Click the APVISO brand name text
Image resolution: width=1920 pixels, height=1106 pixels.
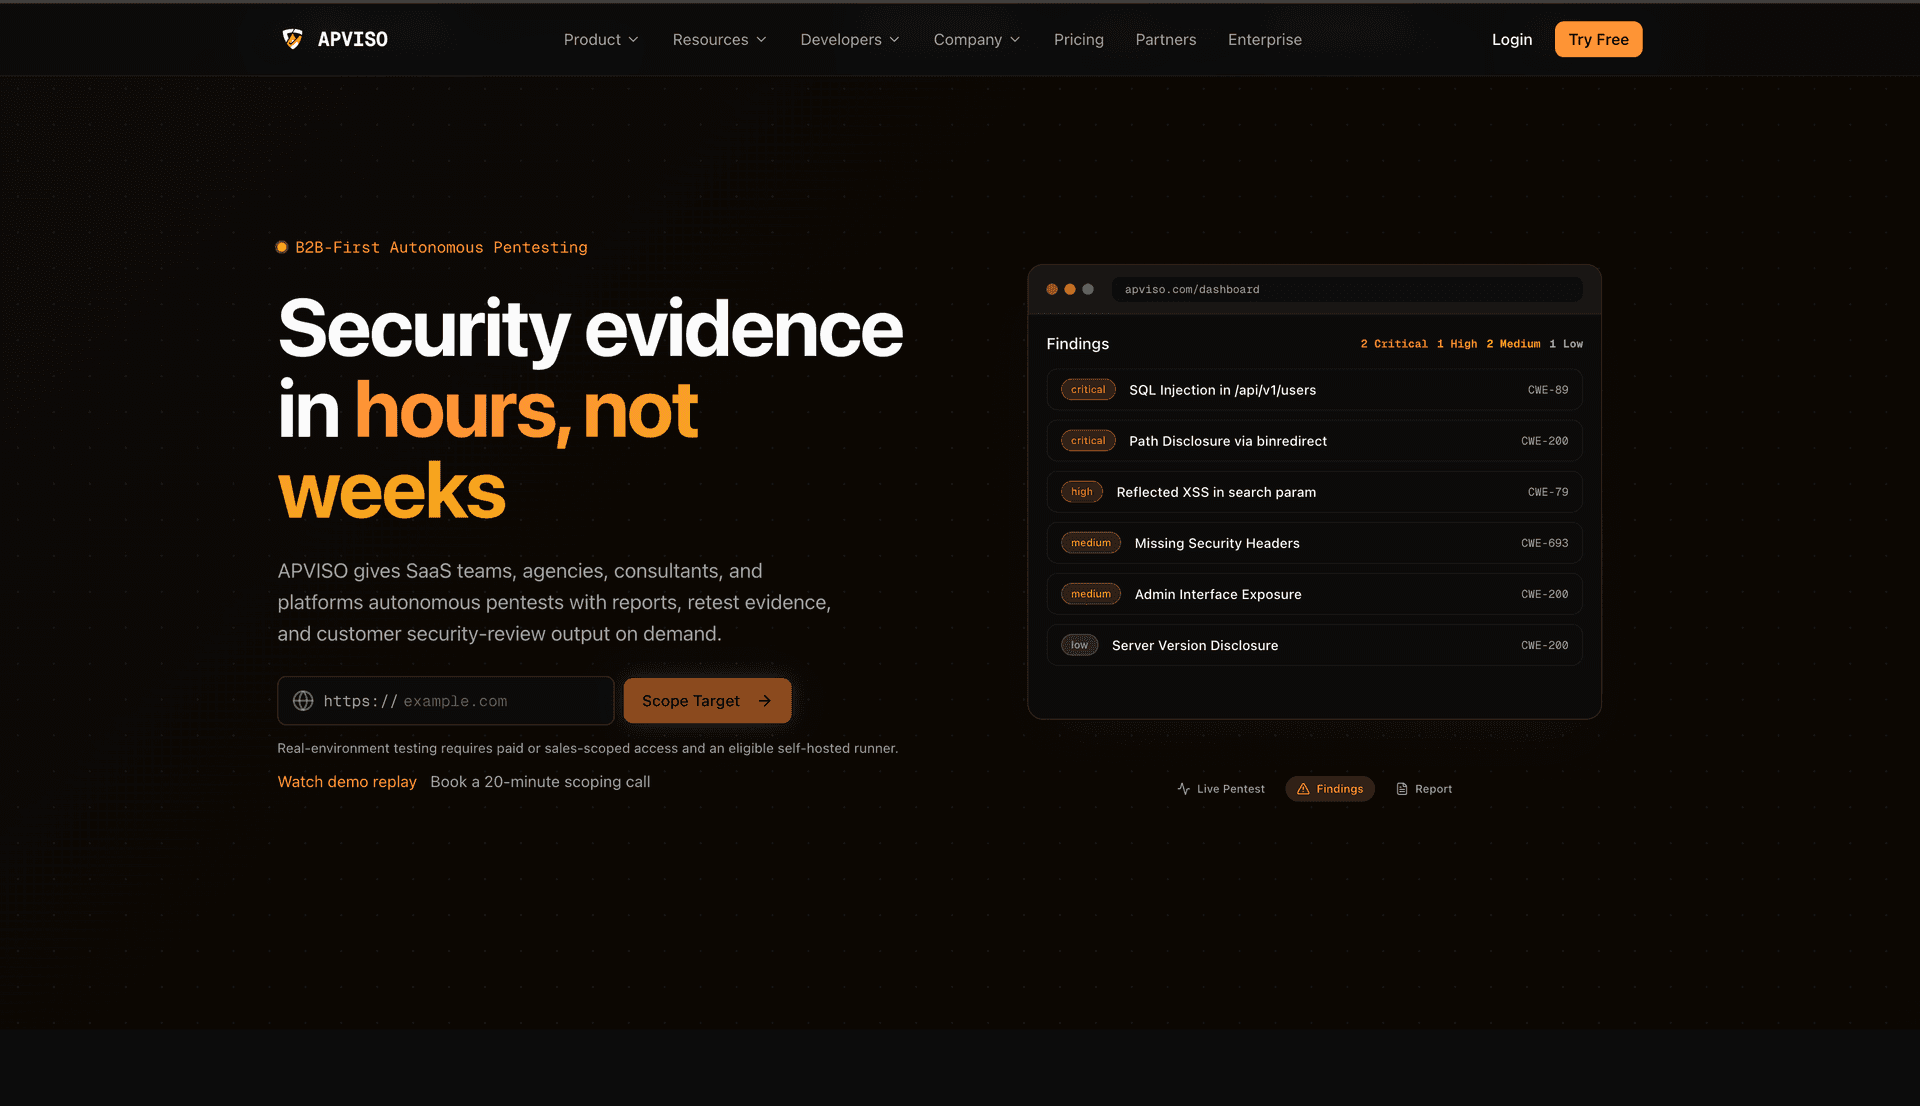[x=353, y=39]
